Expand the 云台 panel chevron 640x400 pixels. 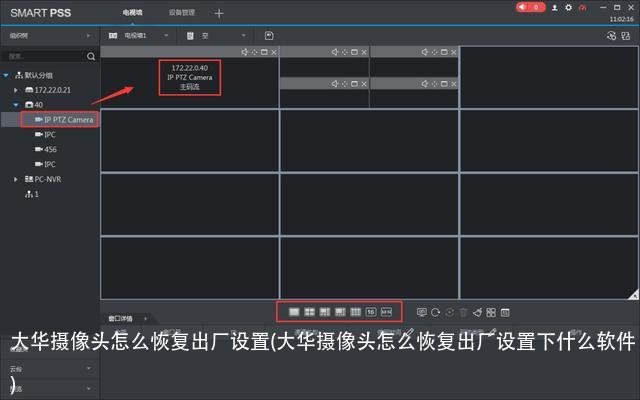click(89, 369)
